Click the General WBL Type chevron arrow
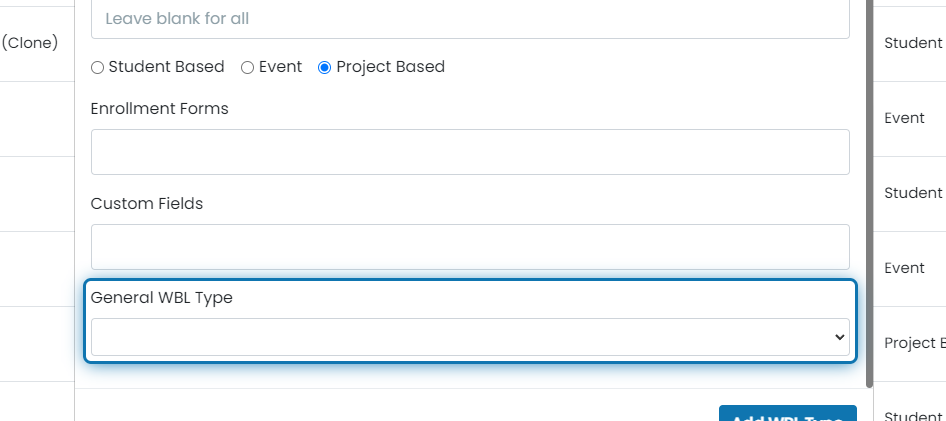946x421 pixels. tap(839, 337)
